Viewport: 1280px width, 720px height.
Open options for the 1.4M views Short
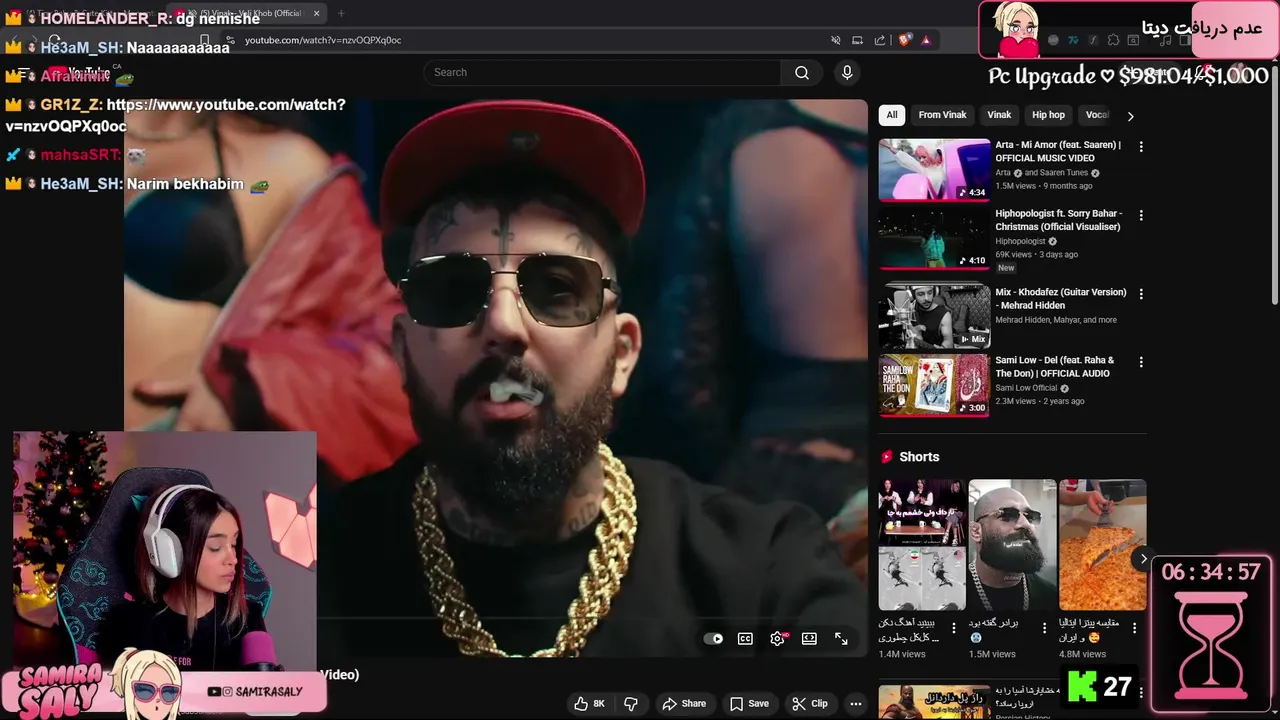point(953,628)
